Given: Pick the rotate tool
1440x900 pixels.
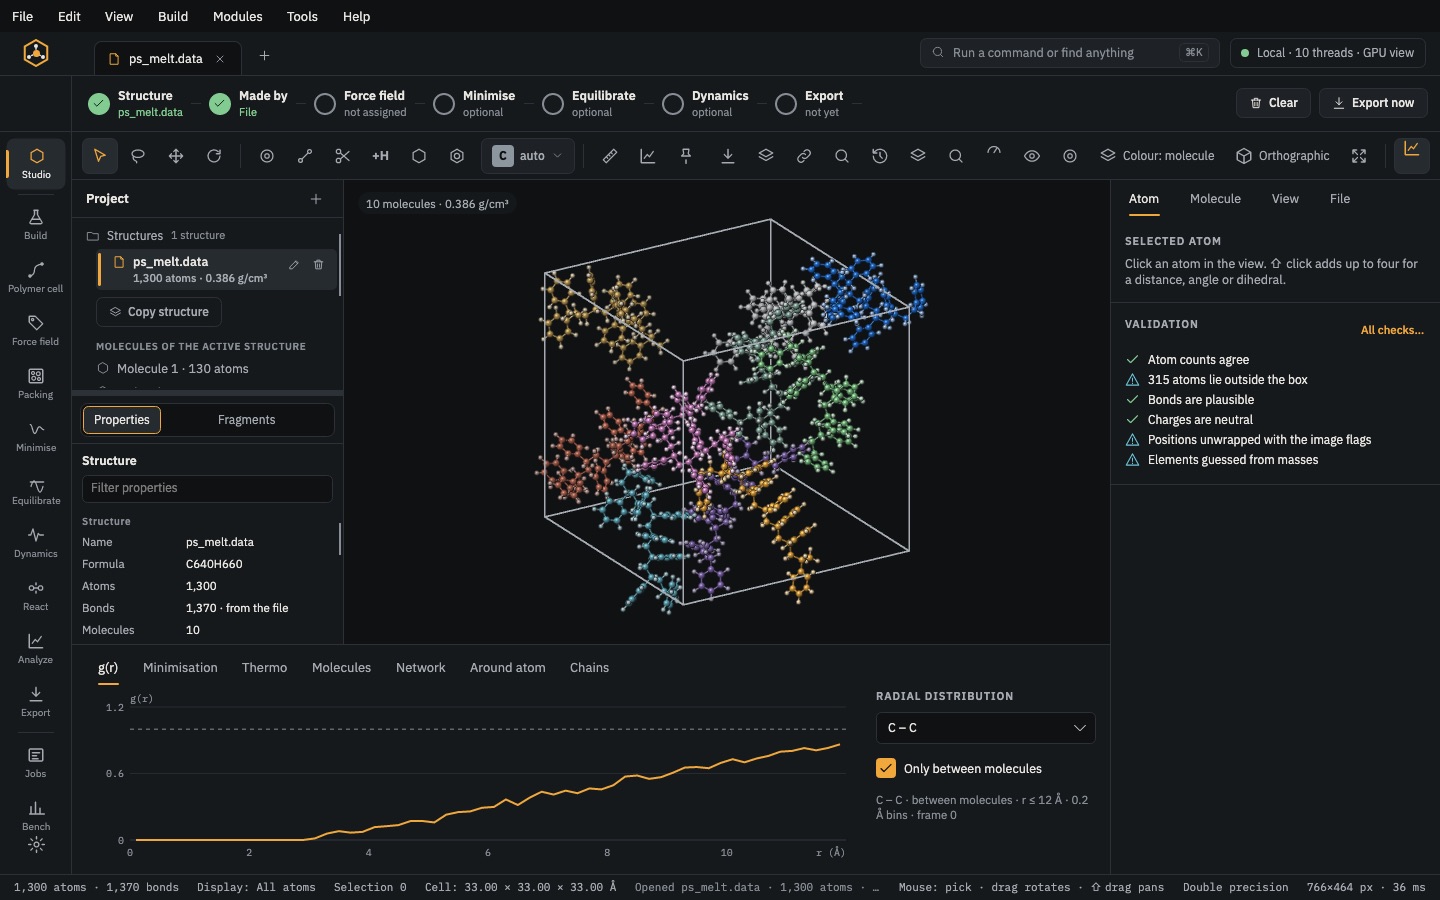Looking at the screenshot, I should [x=214, y=156].
